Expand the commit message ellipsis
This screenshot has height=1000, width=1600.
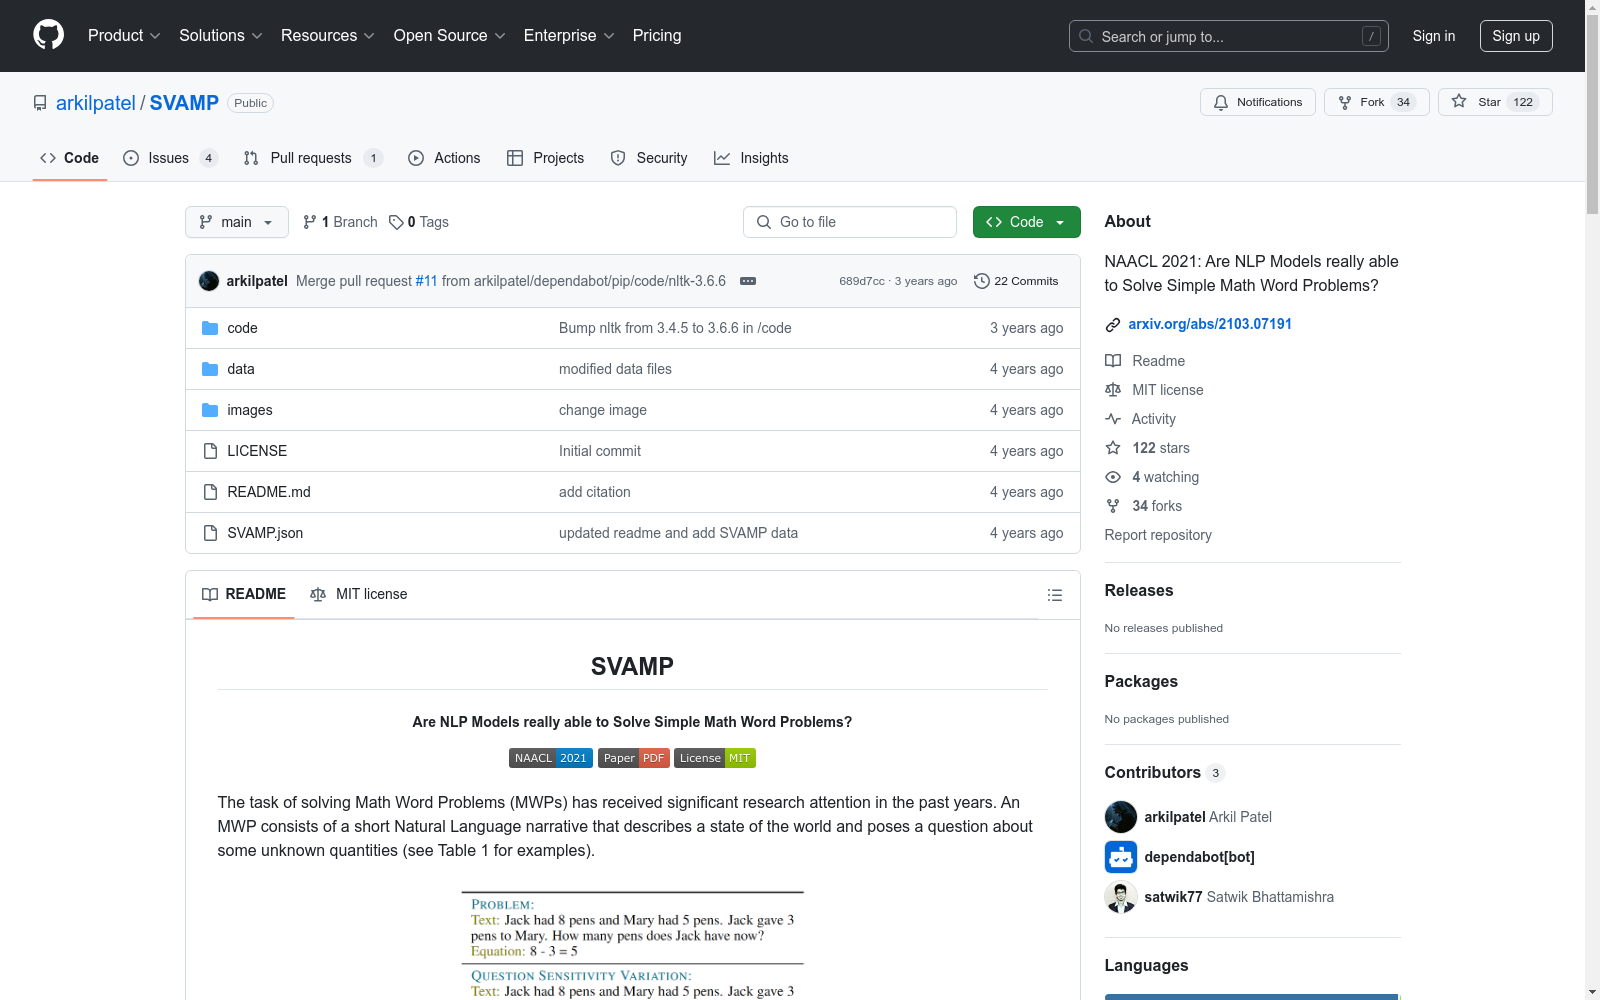pyautogui.click(x=748, y=281)
